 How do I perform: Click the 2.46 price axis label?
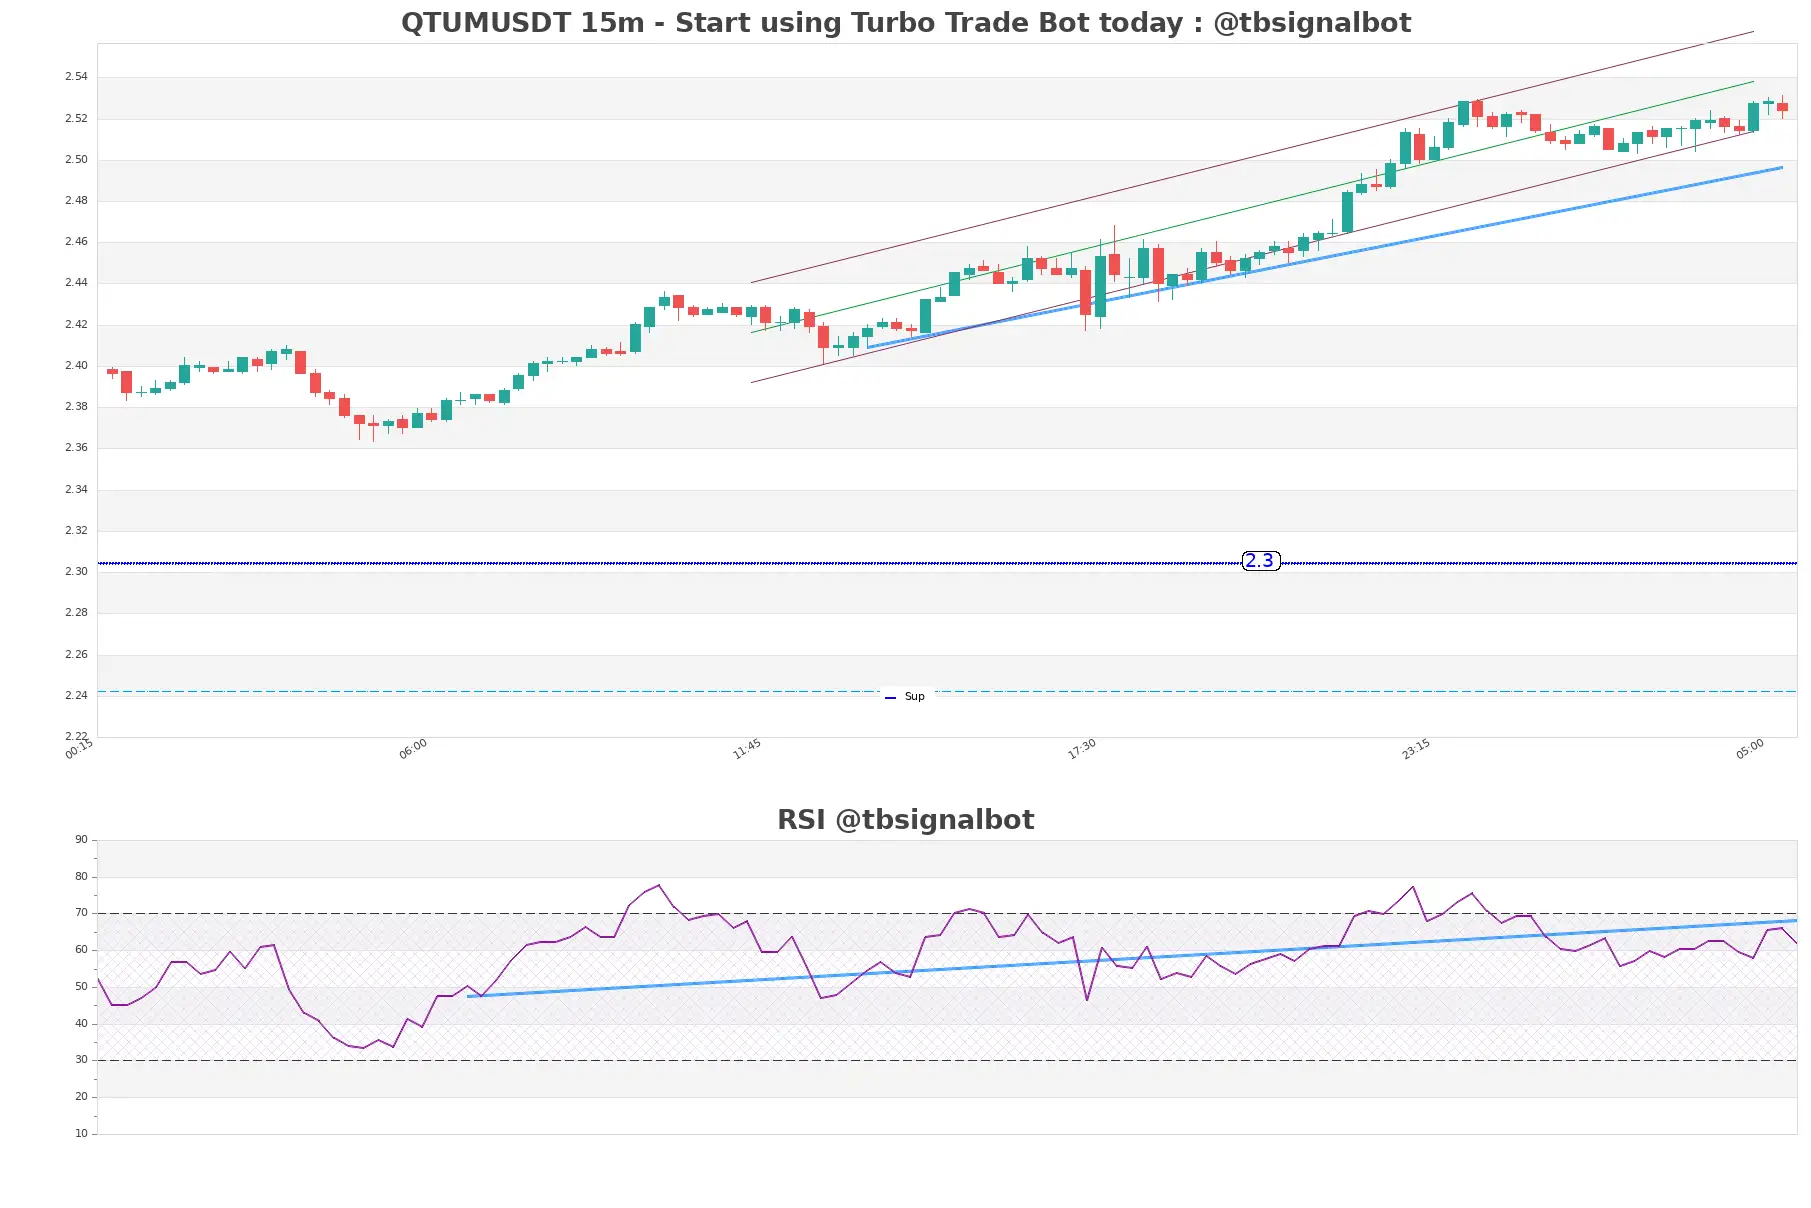click(76, 241)
